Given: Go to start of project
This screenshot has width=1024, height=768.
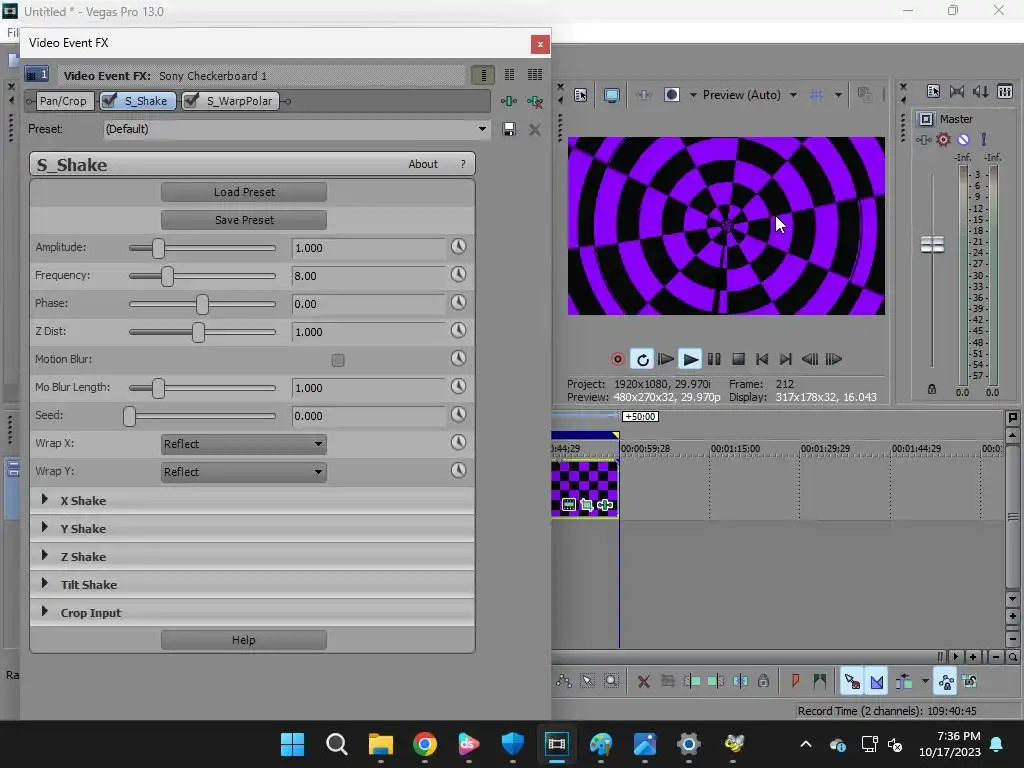Looking at the screenshot, I should pyautogui.click(x=762, y=359).
